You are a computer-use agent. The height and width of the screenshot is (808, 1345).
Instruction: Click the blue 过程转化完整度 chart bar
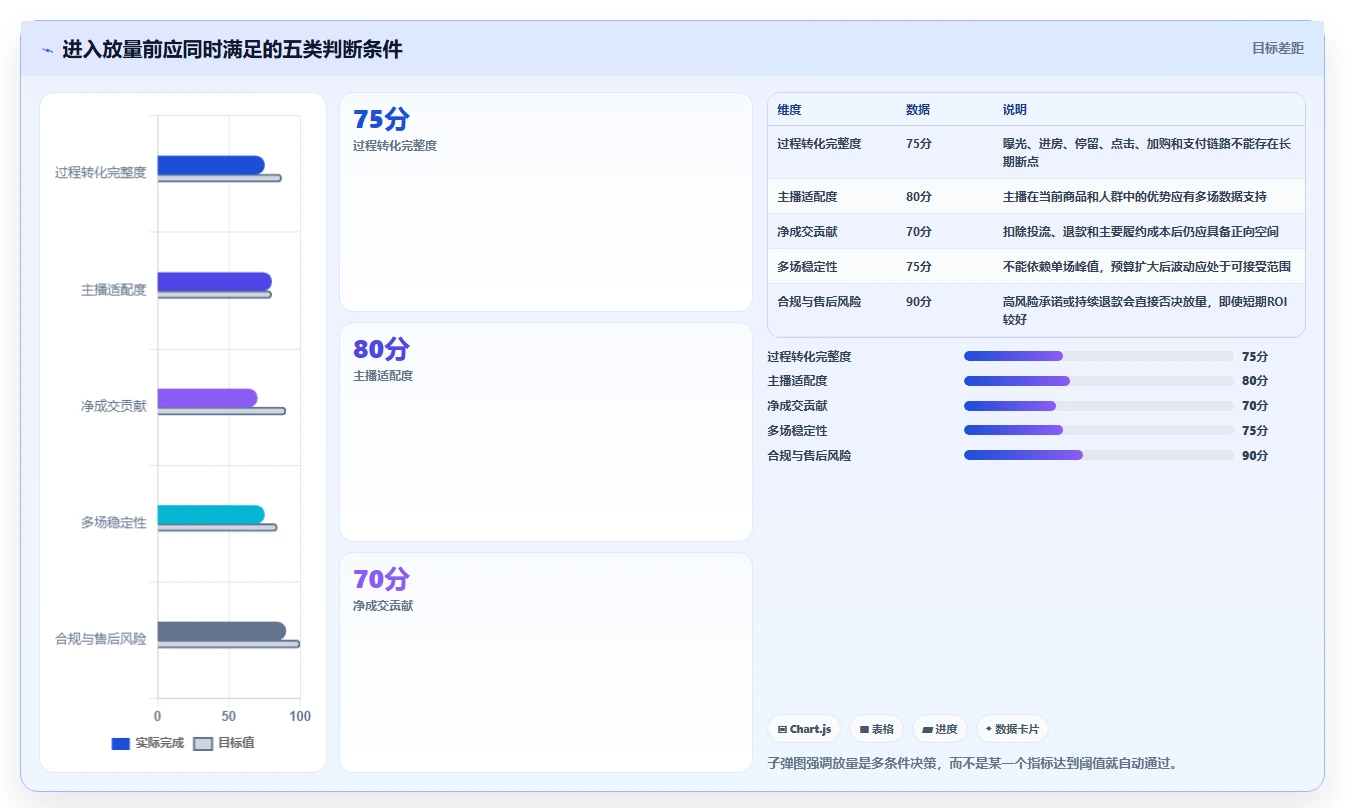211,165
